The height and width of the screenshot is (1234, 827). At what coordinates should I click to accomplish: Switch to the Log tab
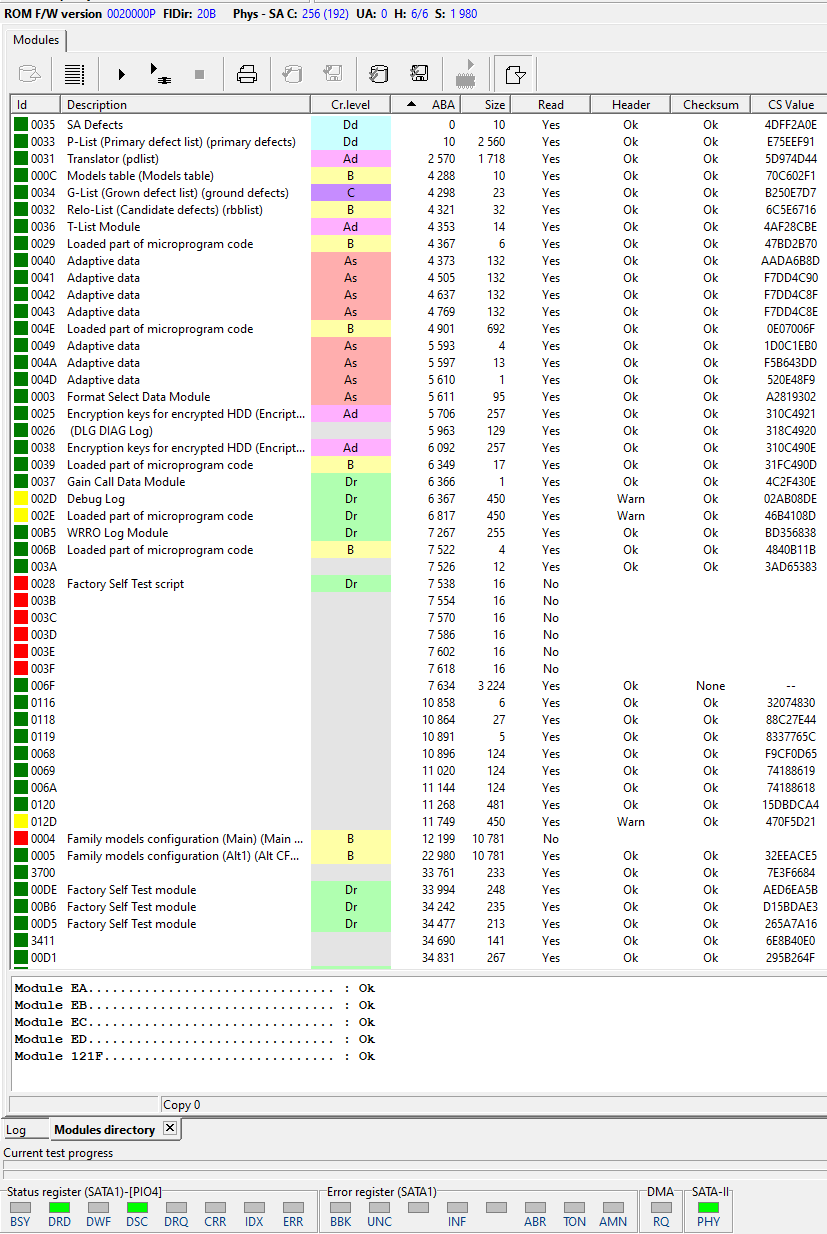[16, 1130]
